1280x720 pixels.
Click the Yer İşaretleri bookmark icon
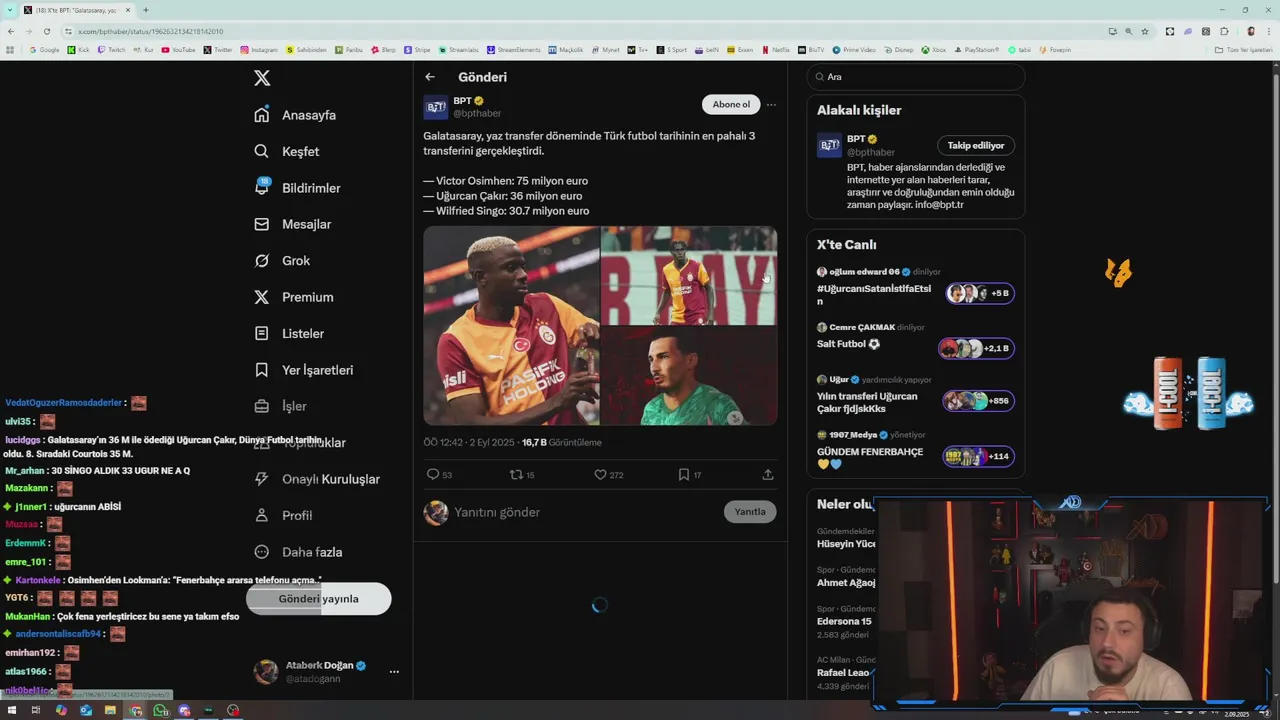coord(262,370)
